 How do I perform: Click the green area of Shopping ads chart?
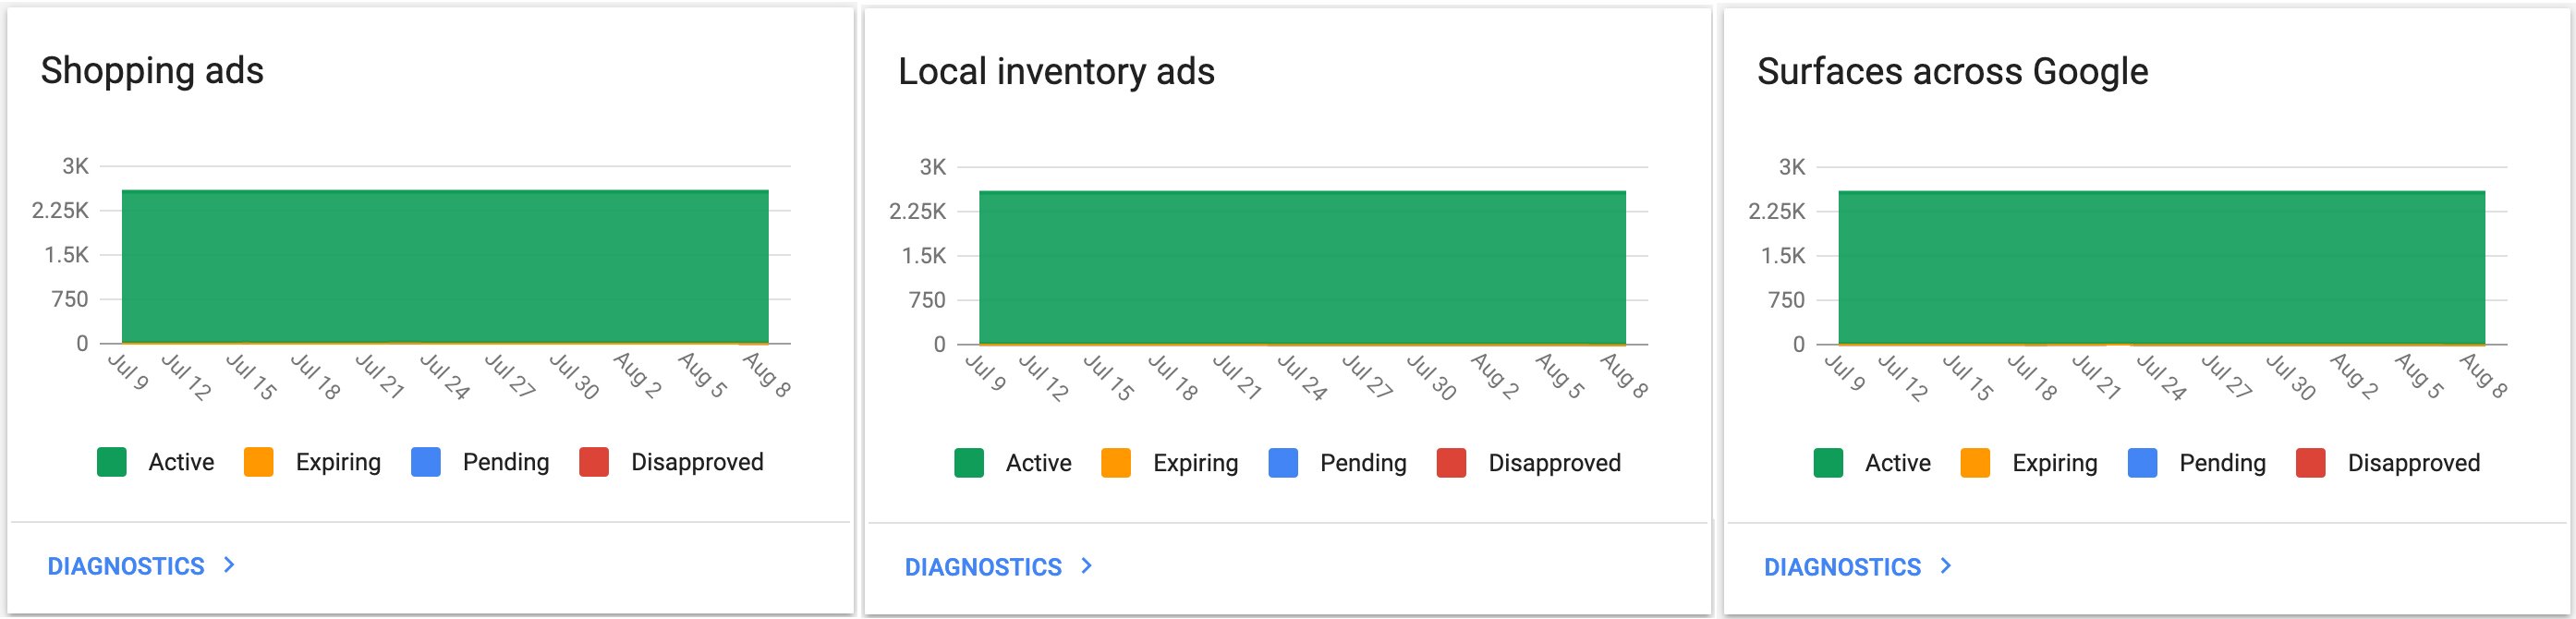tap(445, 267)
